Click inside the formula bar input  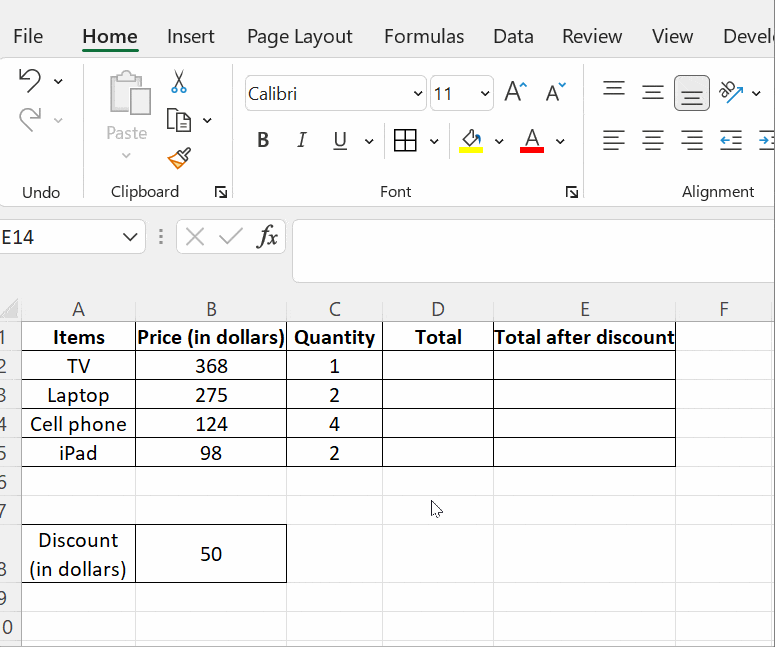click(x=533, y=251)
